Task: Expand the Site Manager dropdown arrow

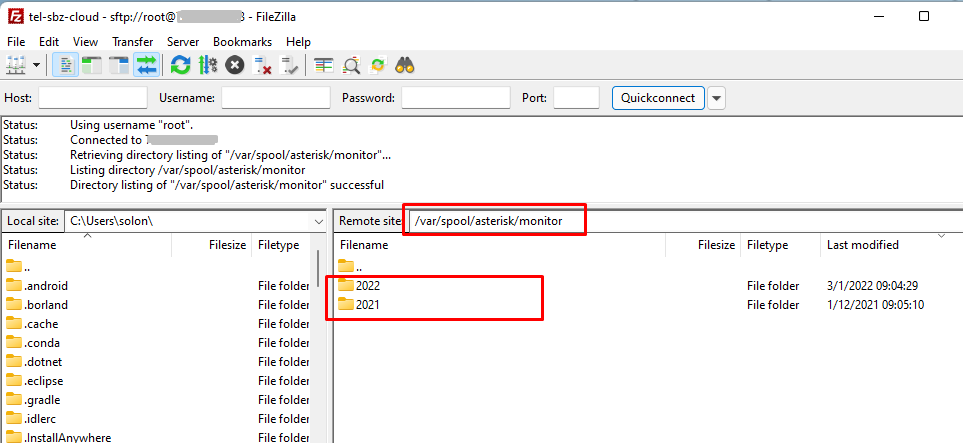Action: click(37, 65)
